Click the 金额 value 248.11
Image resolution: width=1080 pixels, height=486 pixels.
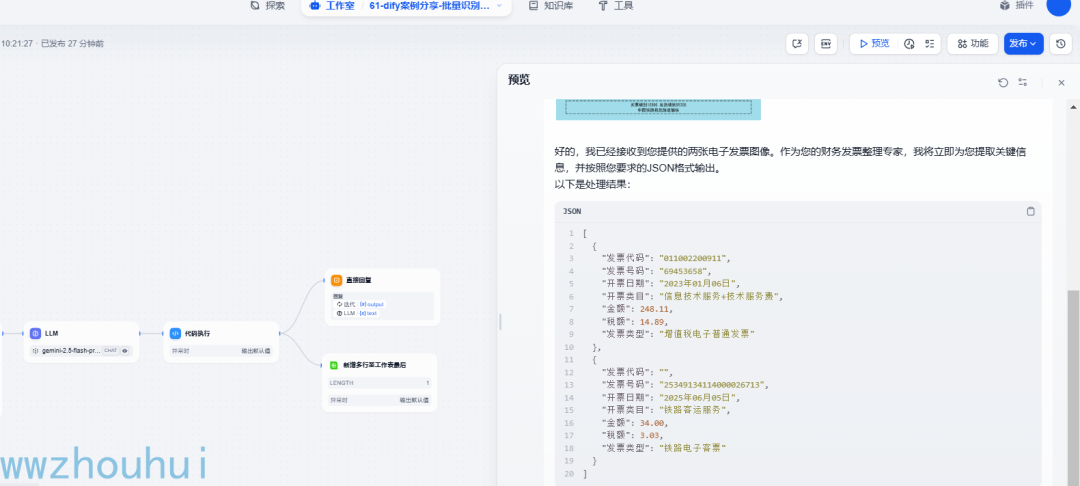(654, 309)
